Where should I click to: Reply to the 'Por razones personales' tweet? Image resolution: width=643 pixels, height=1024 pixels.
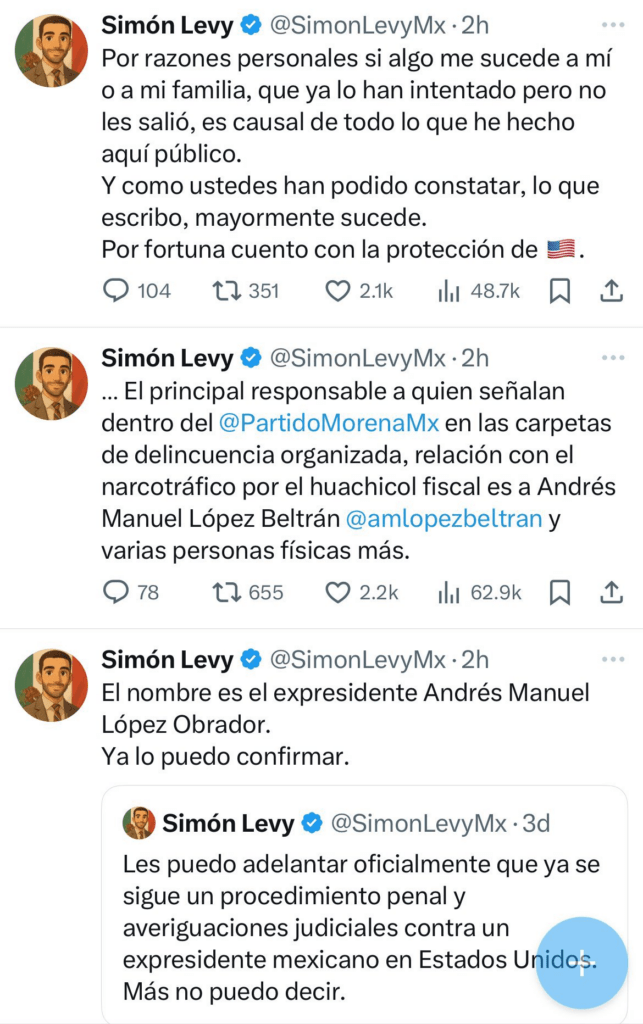coord(118,291)
